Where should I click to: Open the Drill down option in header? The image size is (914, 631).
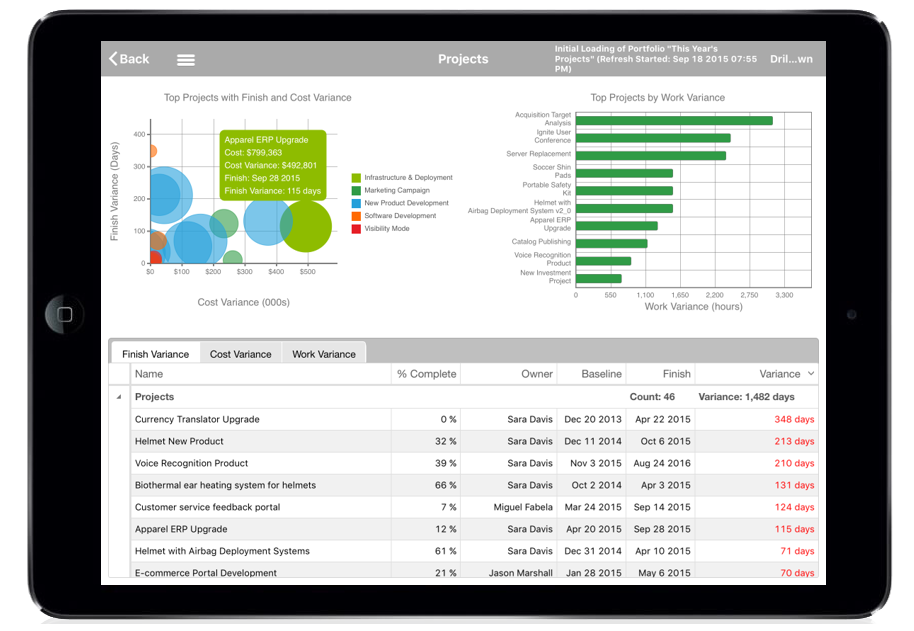point(790,59)
